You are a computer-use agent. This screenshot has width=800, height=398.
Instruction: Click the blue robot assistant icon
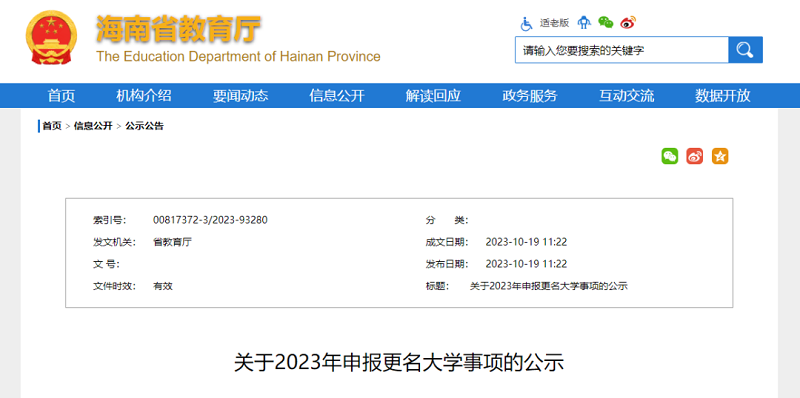coord(584,22)
